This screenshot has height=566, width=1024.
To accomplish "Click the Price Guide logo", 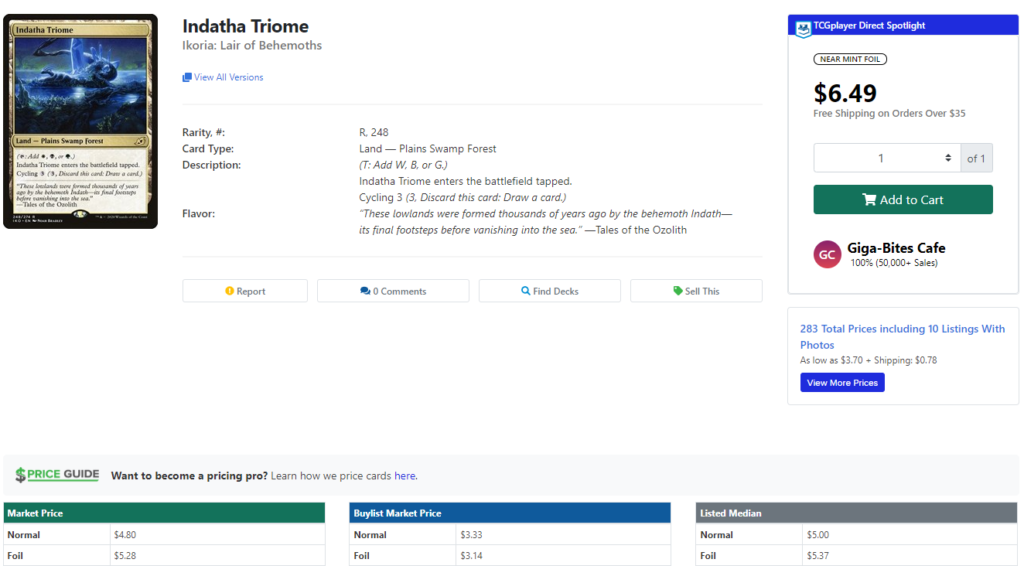I will (x=57, y=475).
